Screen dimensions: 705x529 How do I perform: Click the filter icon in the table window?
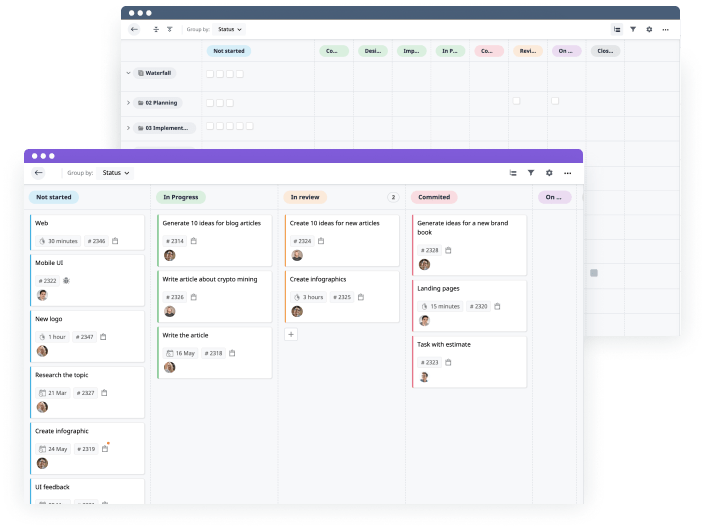click(x=633, y=30)
